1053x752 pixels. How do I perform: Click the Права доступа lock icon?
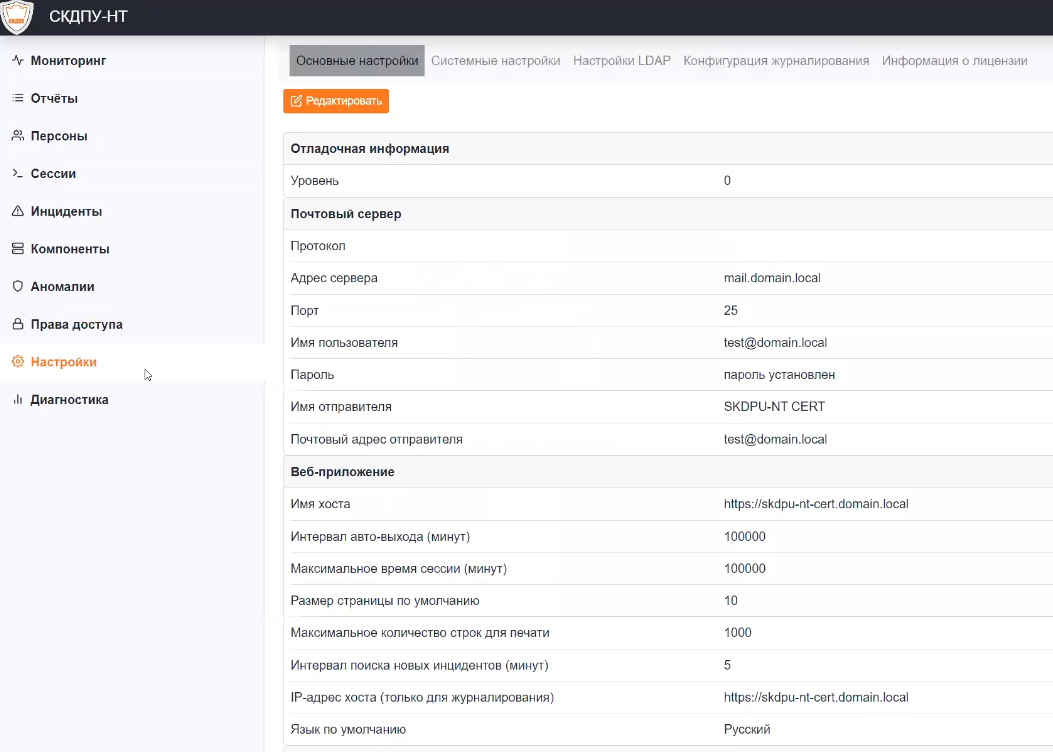tap(17, 325)
